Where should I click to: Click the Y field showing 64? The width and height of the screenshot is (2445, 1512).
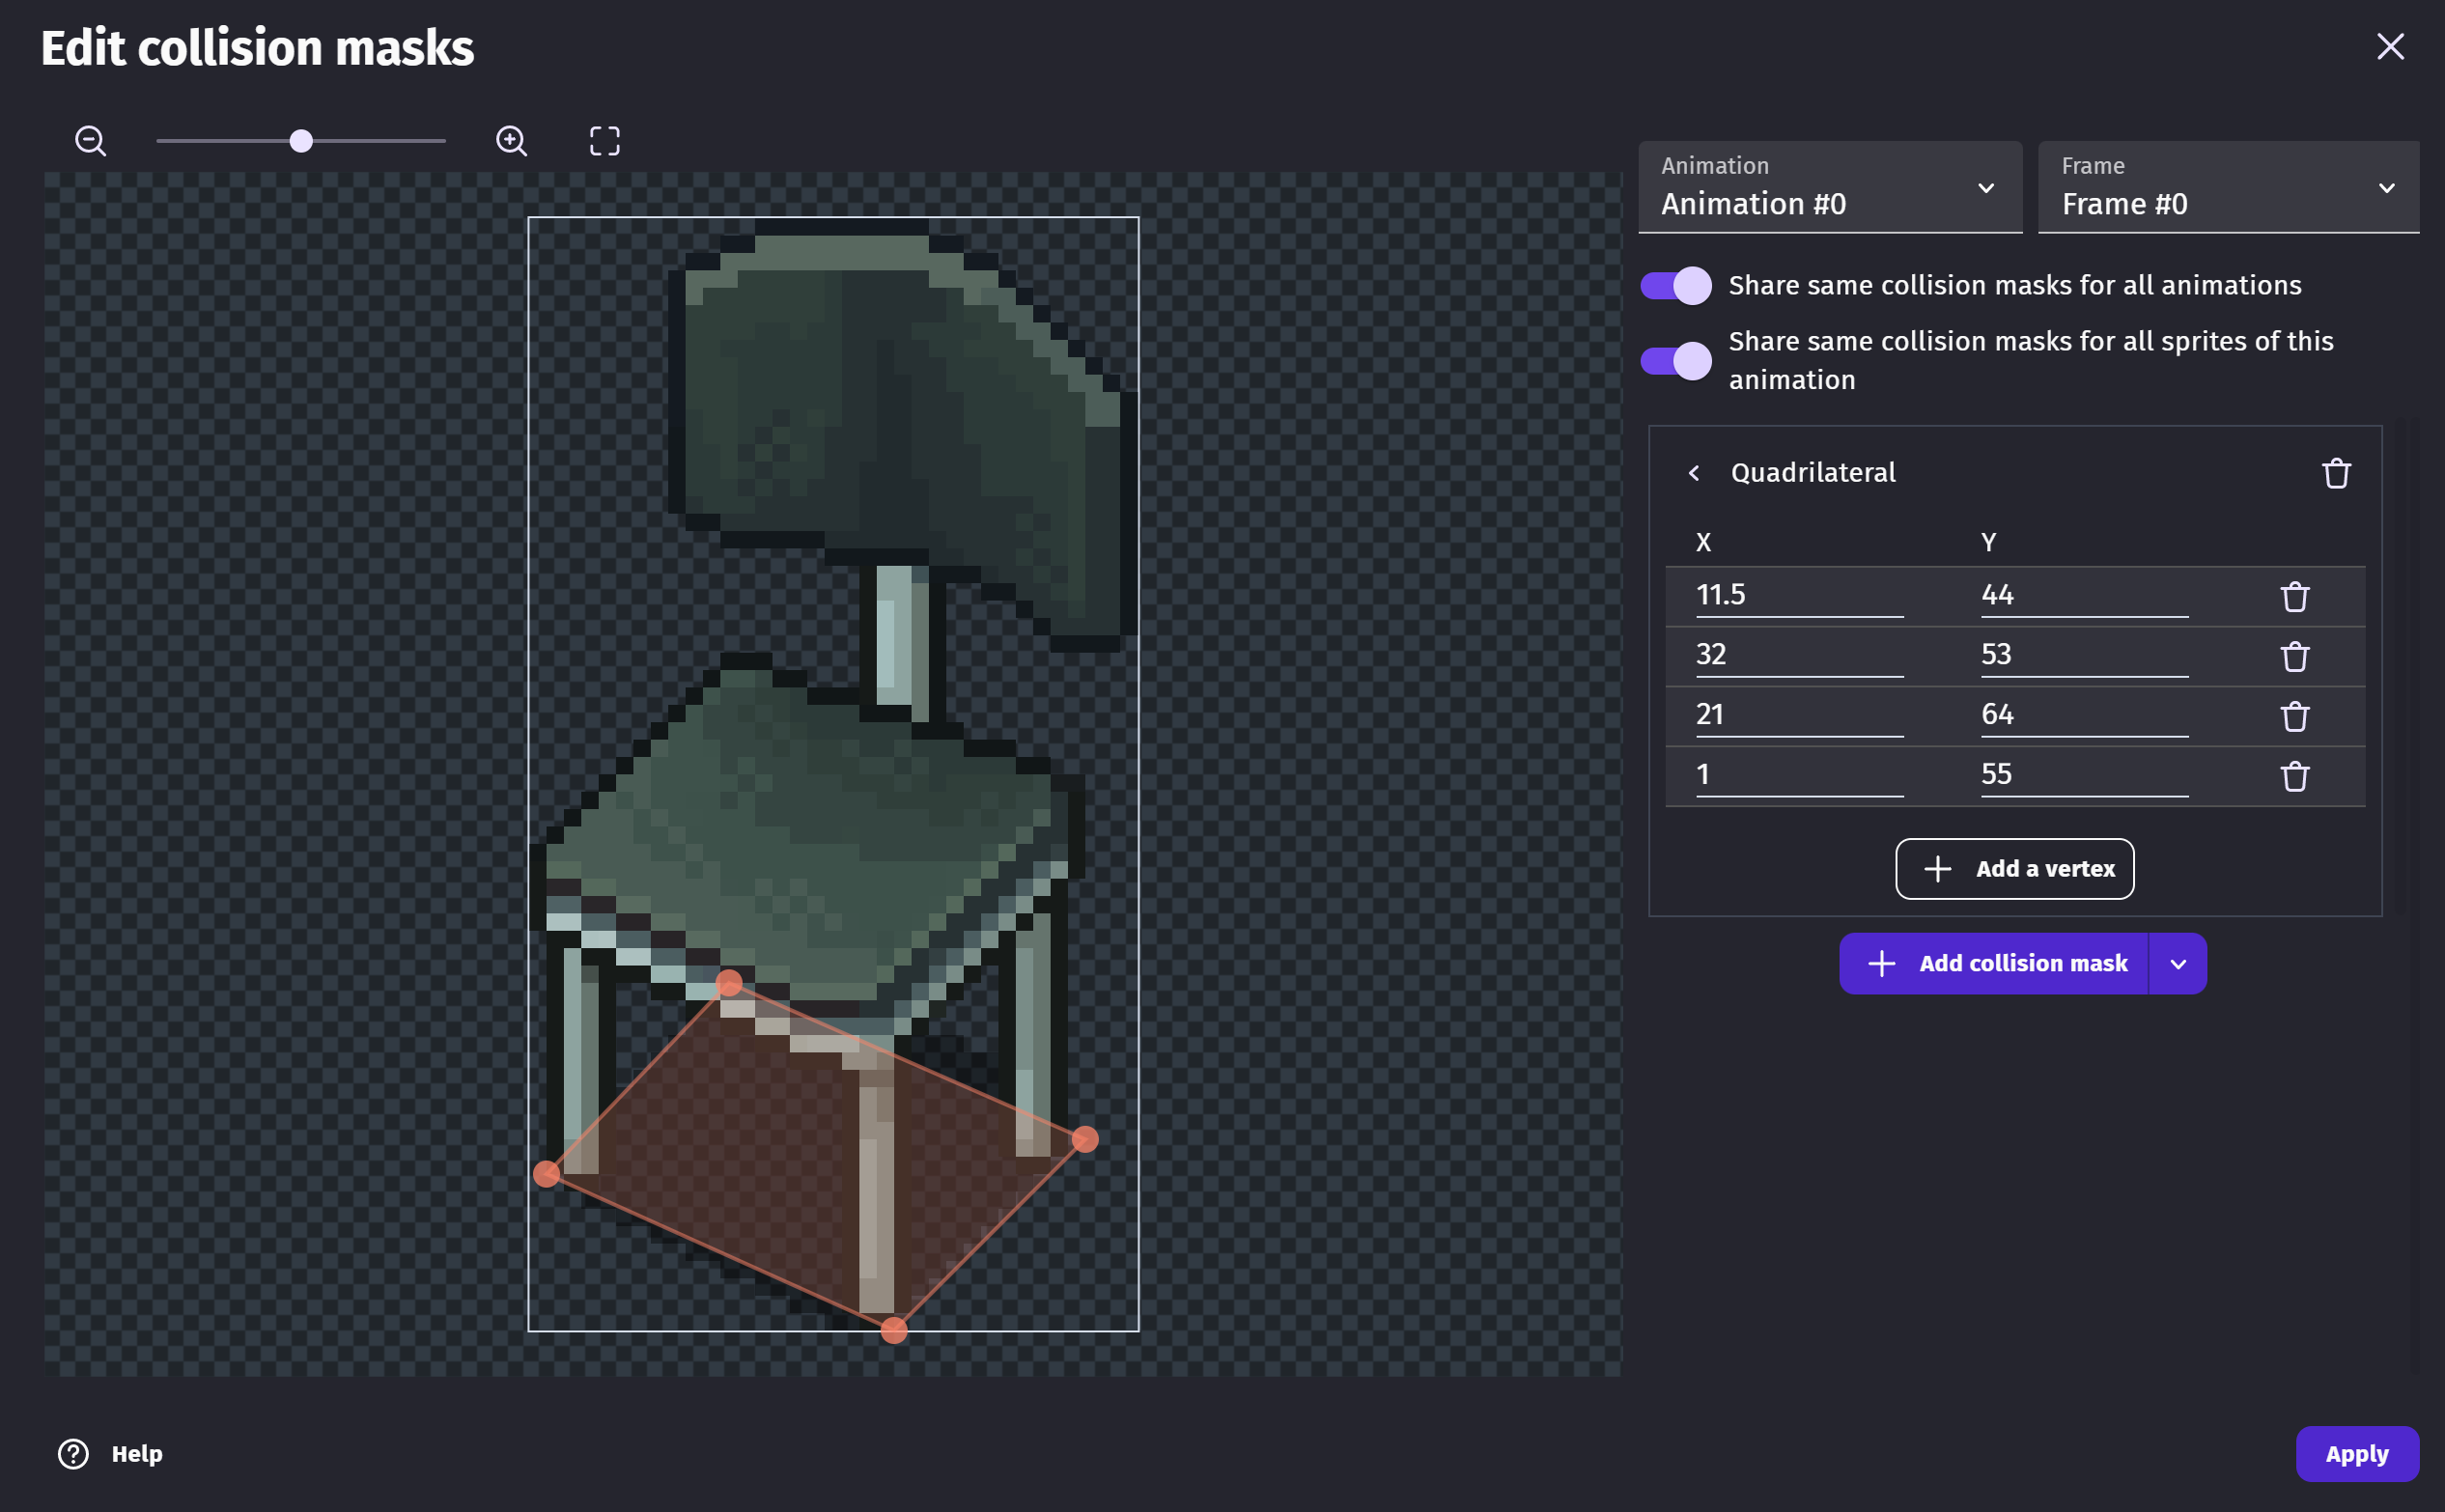2082,715
